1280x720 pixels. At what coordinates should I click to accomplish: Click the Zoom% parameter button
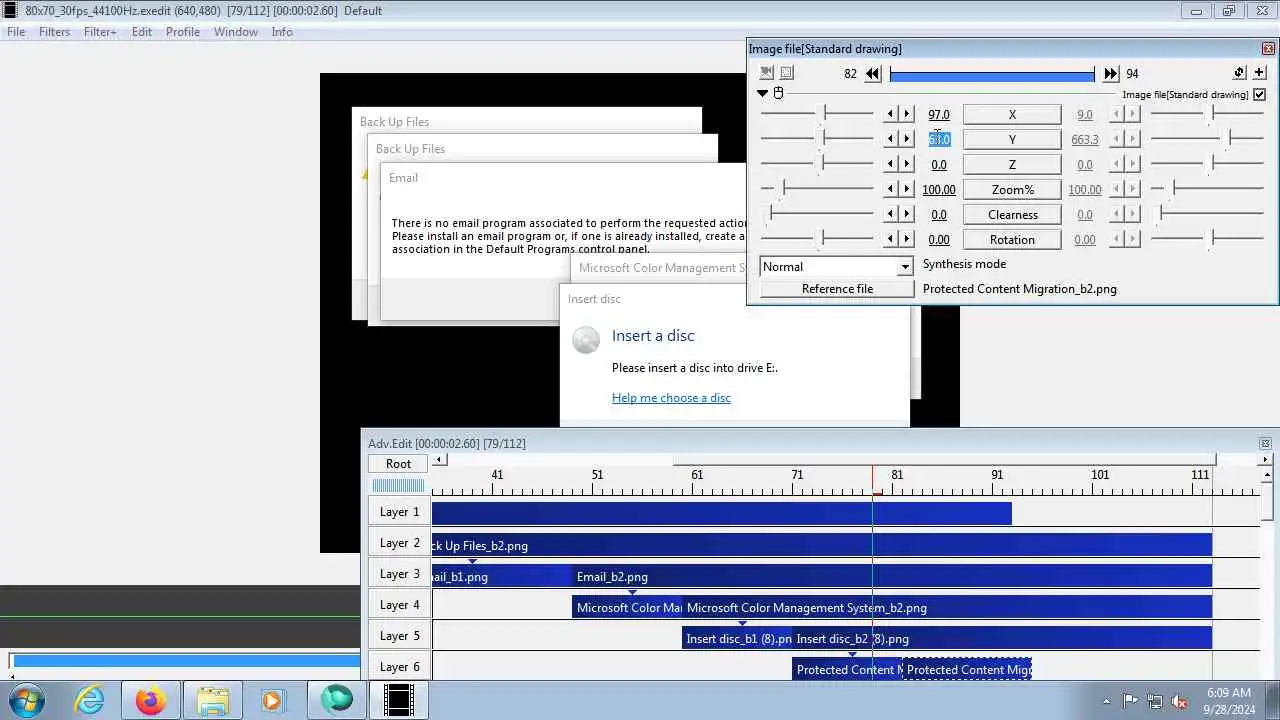pyautogui.click(x=1012, y=189)
